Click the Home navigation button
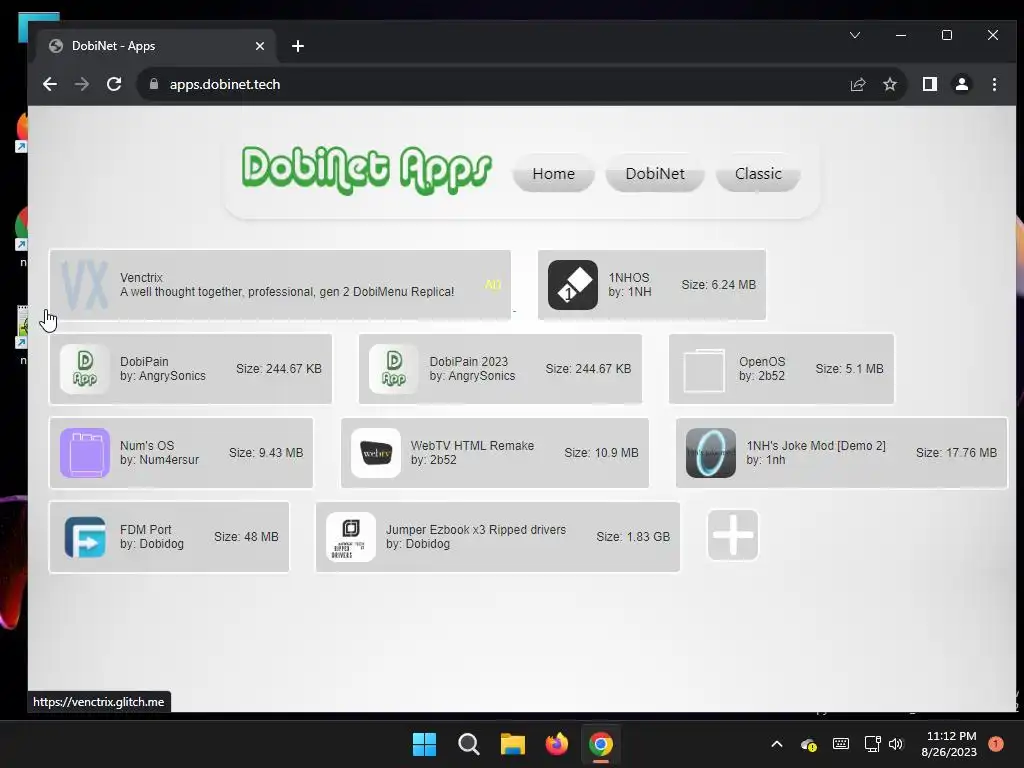Image resolution: width=1024 pixels, height=768 pixels. tap(553, 174)
